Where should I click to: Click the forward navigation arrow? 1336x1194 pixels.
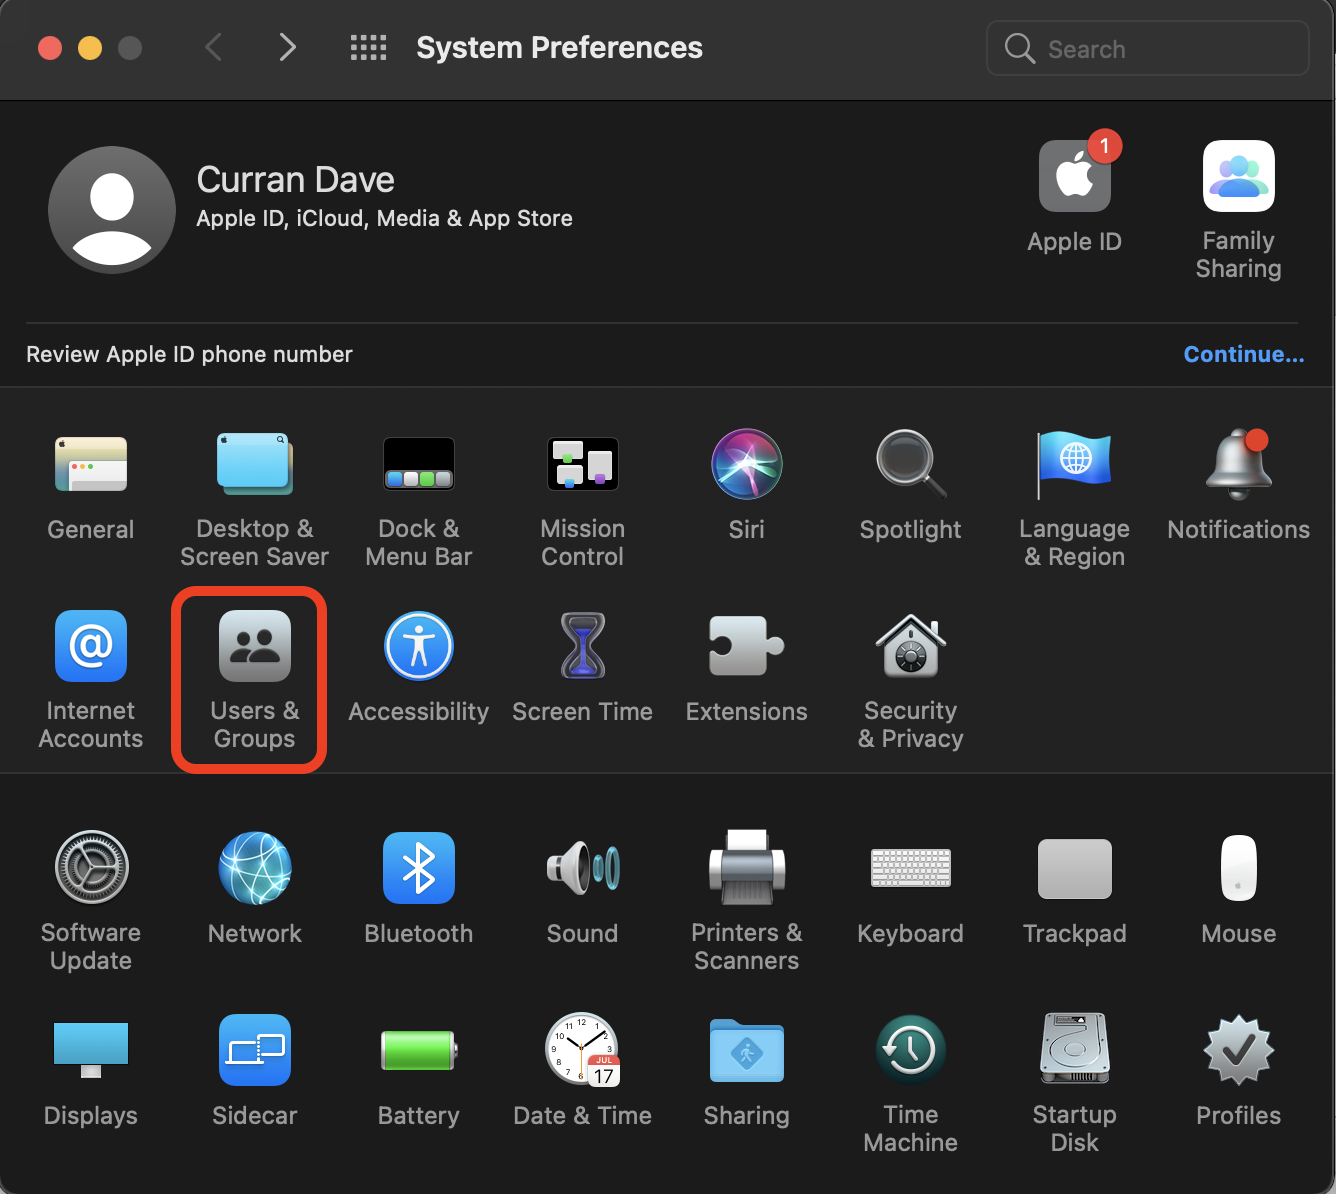tap(287, 47)
